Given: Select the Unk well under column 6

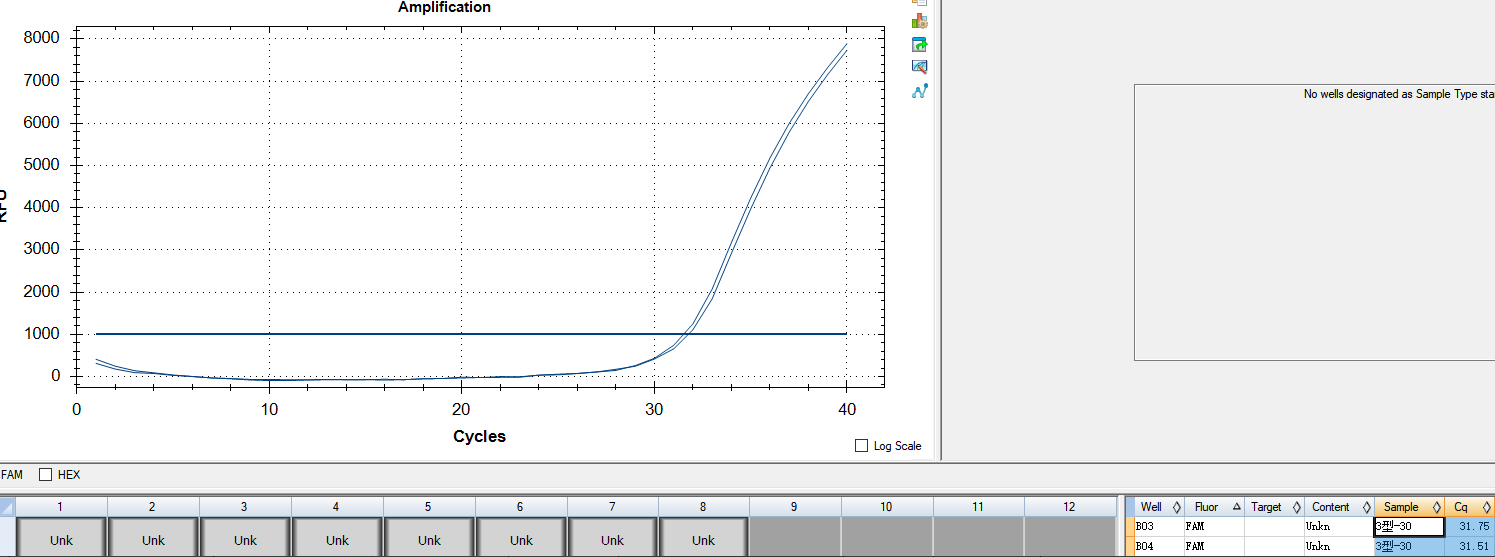Looking at the screenshot, I should pos(521,538).
